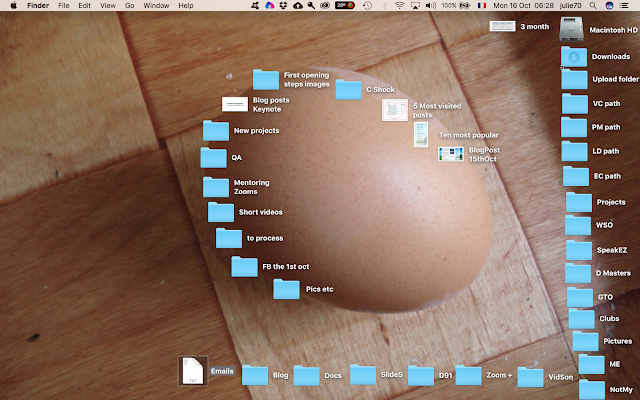Select the D91 folder
640x400 pixels.
point(421,375)
